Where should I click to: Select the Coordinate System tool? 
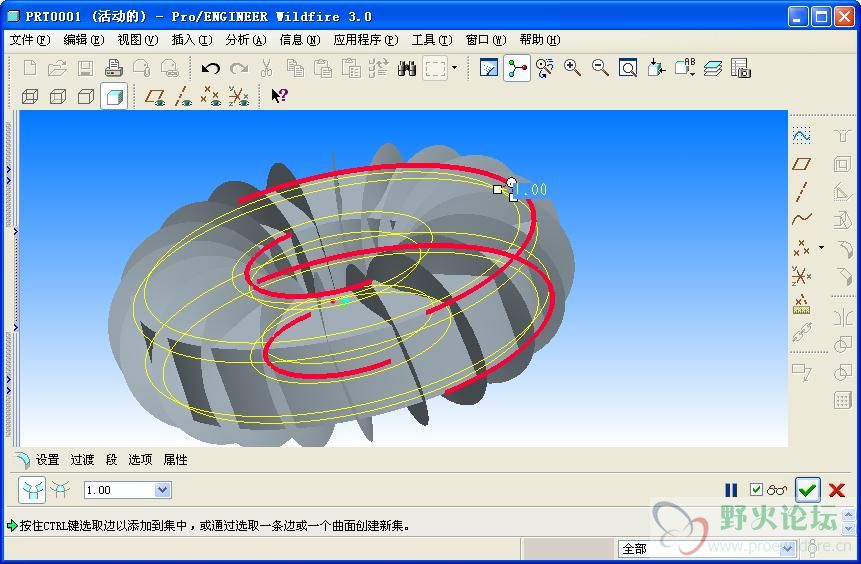pyautogui.click(x=801, y=275)
